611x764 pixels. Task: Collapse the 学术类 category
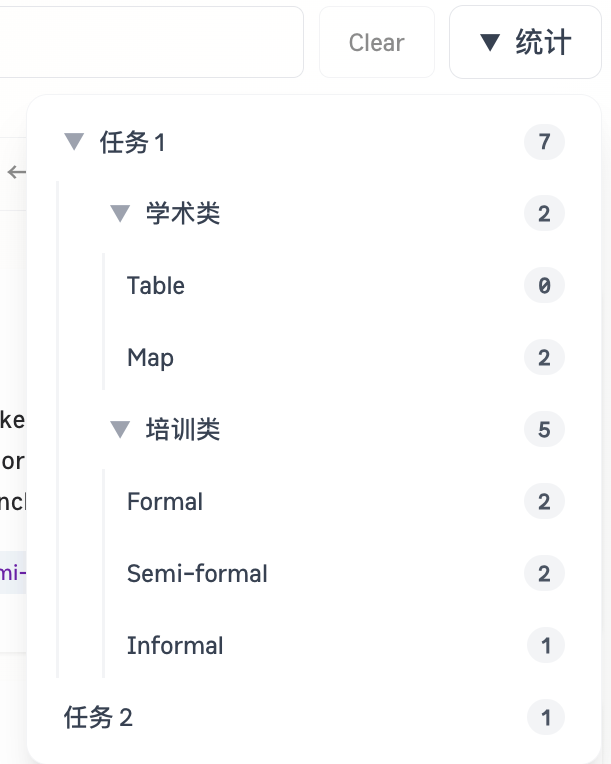pos(120,213)
